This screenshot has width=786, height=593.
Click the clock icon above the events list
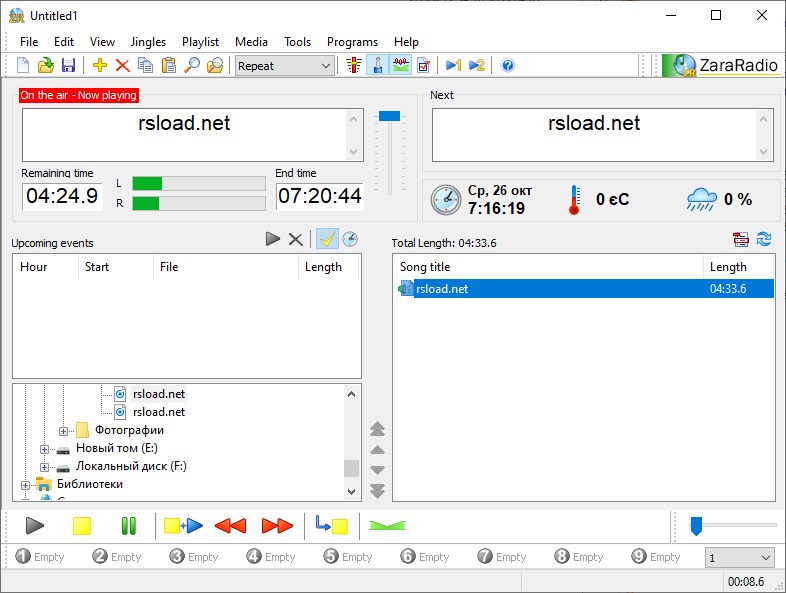tap(350, 239)
